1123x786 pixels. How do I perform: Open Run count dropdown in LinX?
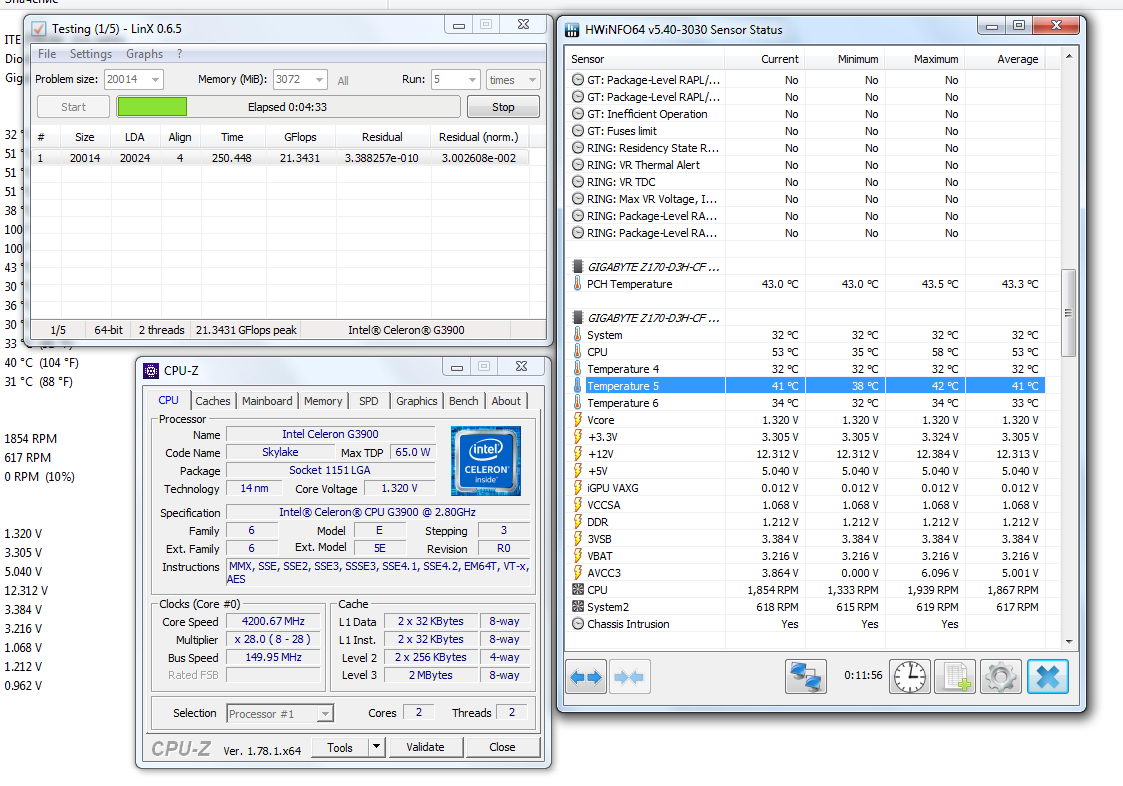[x=472, y=80]
